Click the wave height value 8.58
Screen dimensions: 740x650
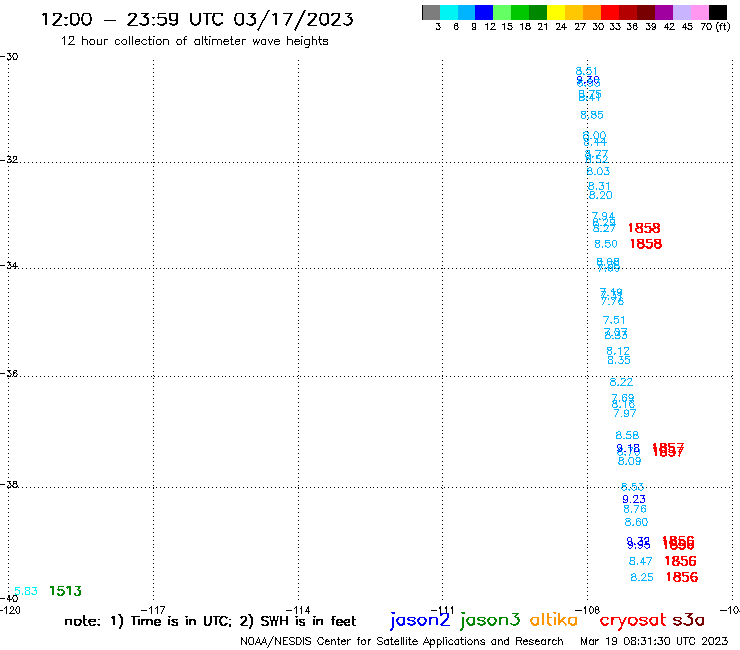tap(627, 435)
